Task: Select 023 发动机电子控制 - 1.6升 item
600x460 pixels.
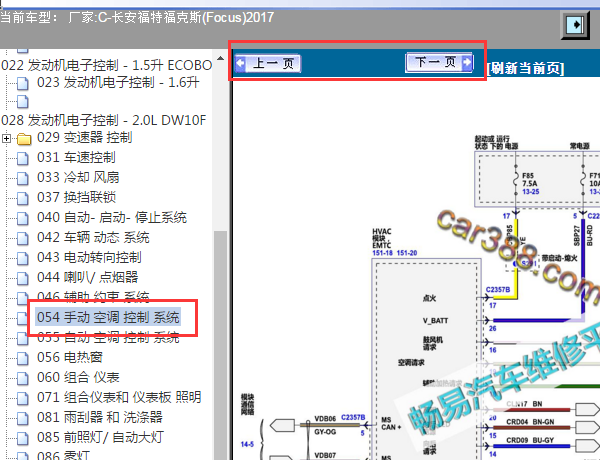Action: pyautogui.click(x=118, y=82)
